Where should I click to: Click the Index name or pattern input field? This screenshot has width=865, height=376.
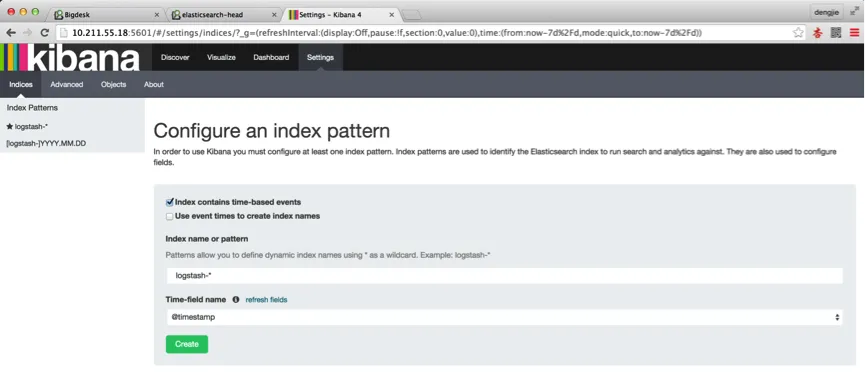(504, 276)
